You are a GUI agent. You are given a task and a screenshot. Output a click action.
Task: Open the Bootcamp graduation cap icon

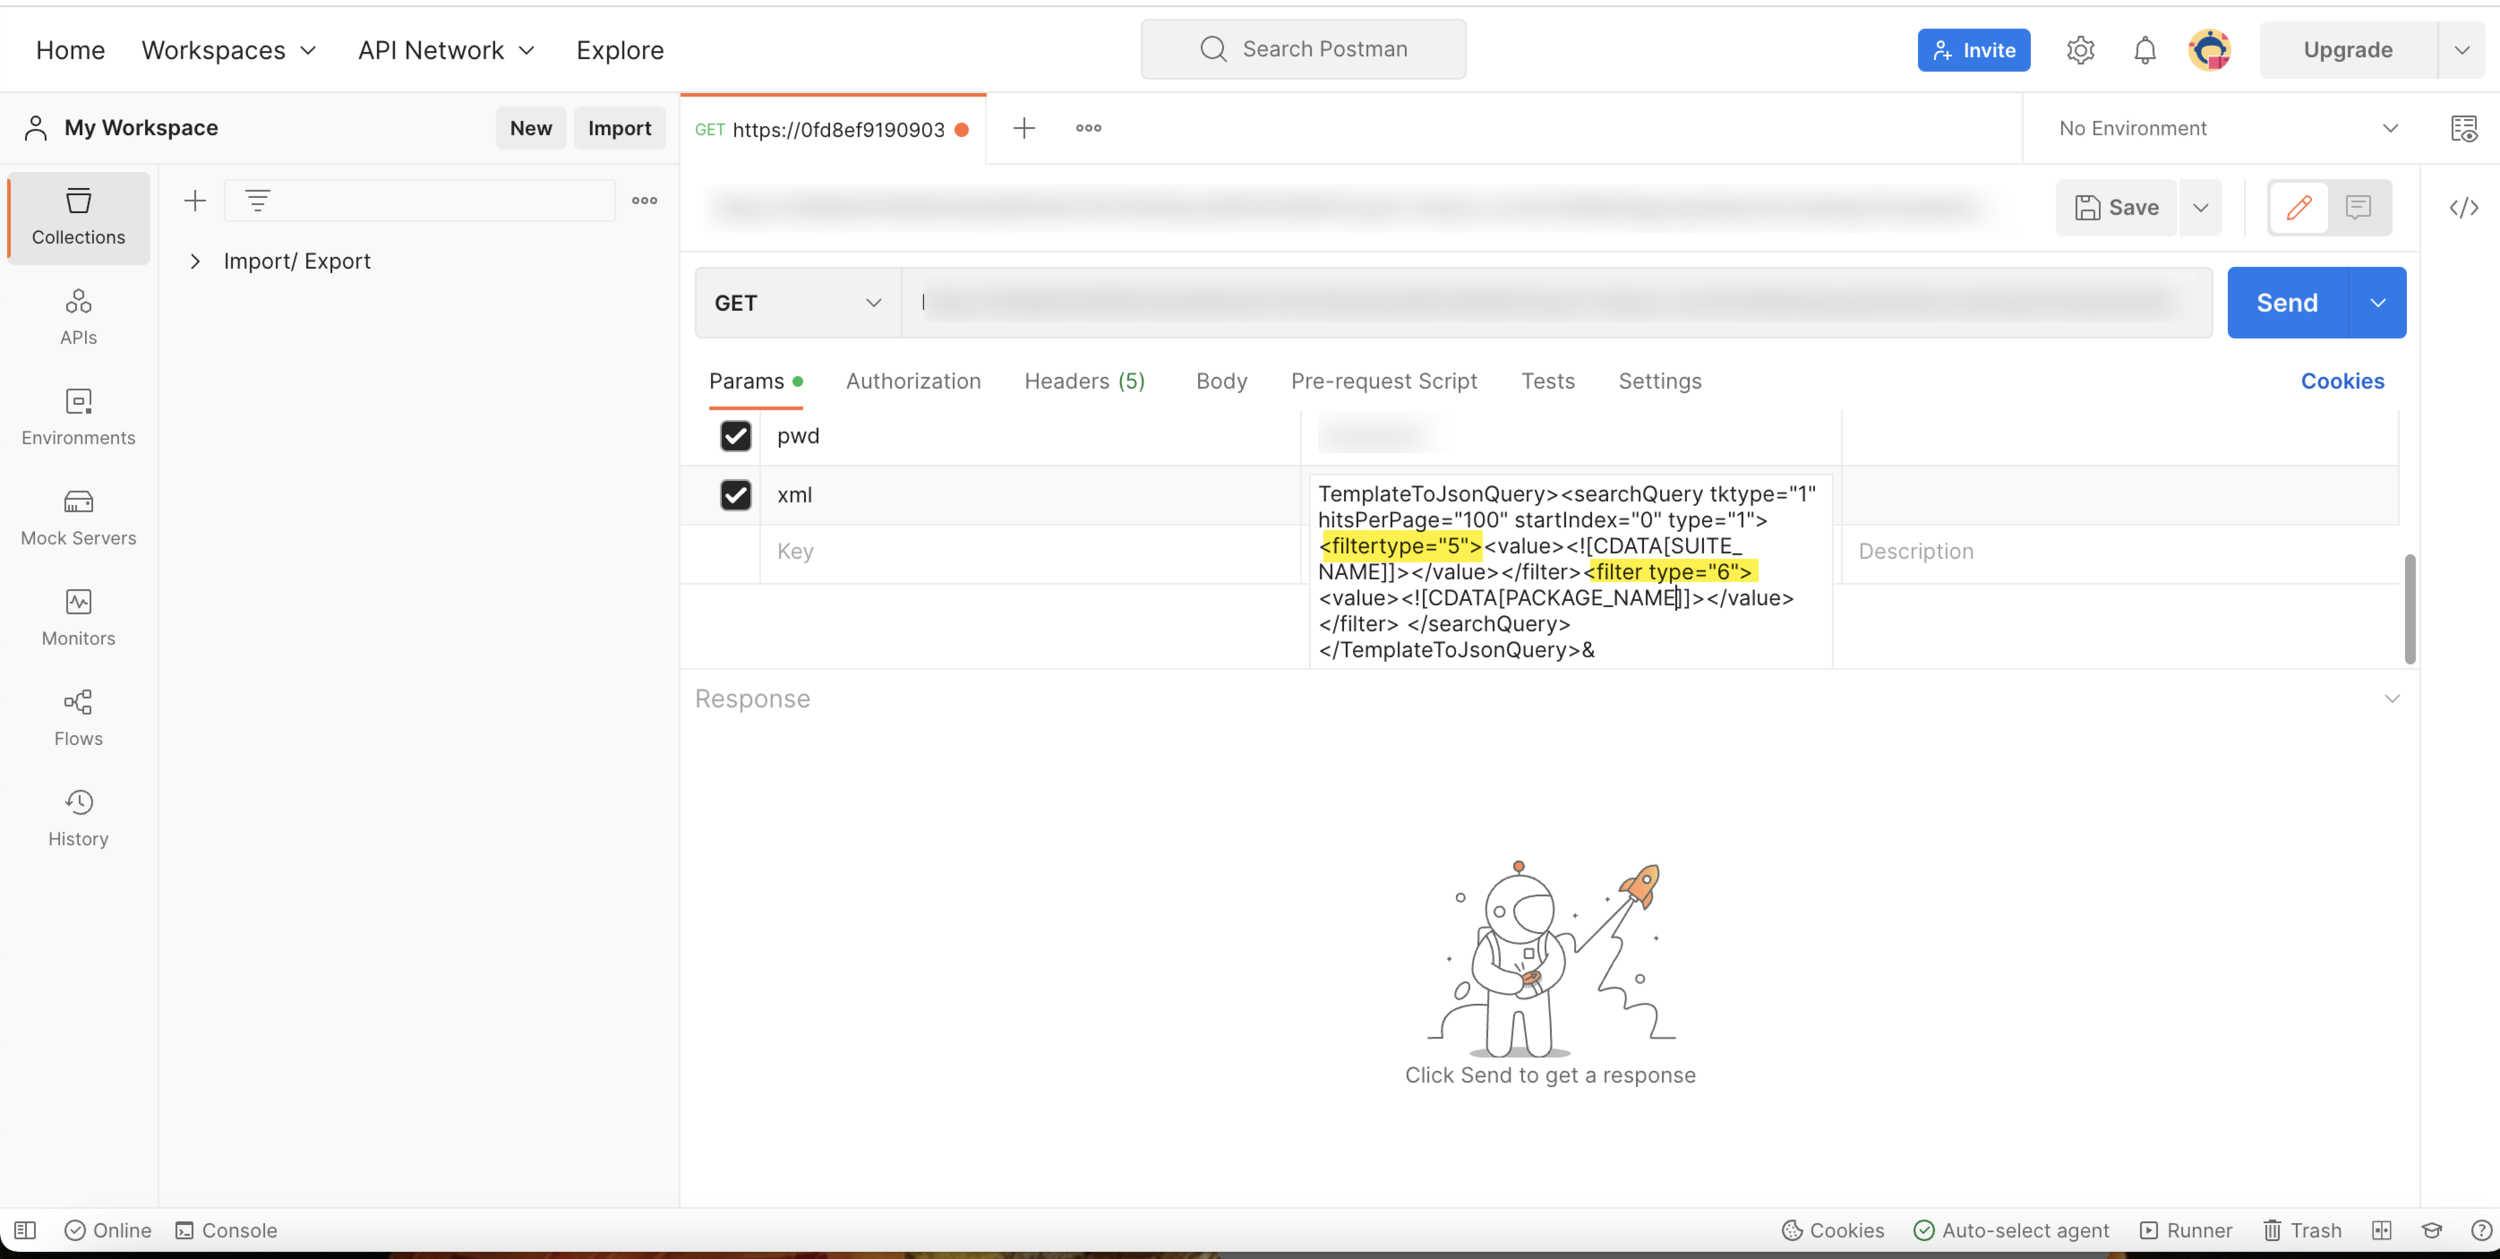pyautogui.click(x=2432, y=1230)
